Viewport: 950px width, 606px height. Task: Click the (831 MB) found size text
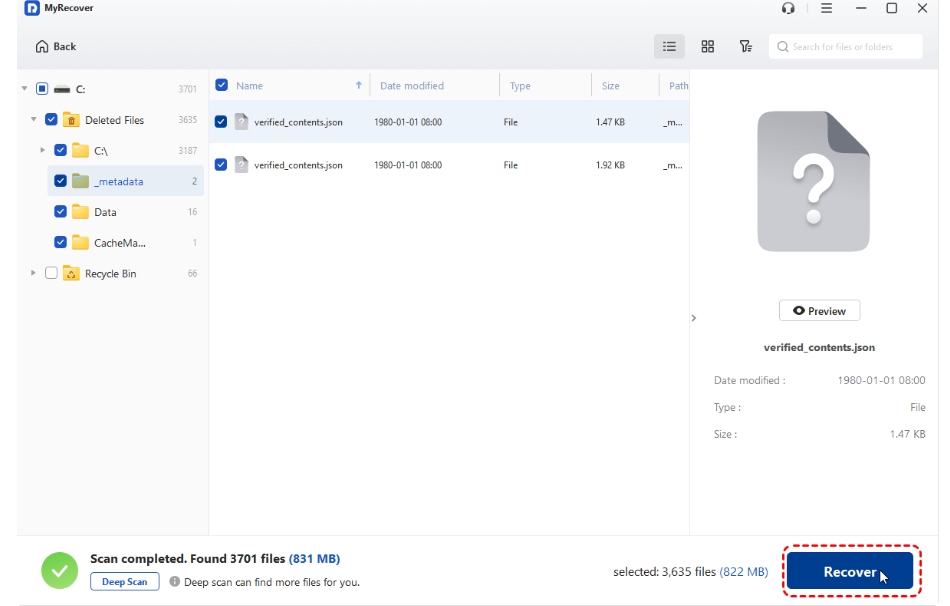click(x=314, y=559)
